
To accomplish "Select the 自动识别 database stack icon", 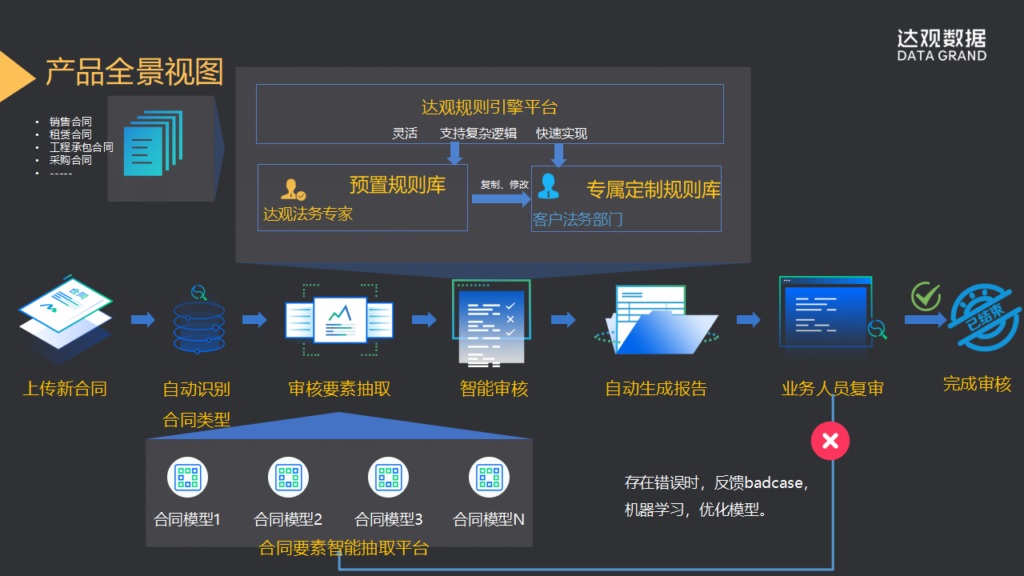I will (197, 319).
